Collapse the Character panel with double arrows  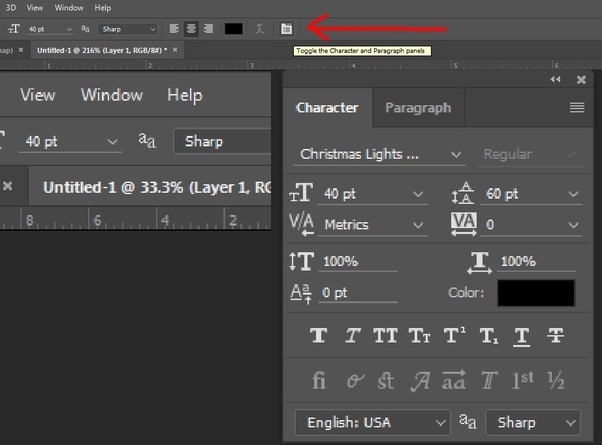click(555, 79)
